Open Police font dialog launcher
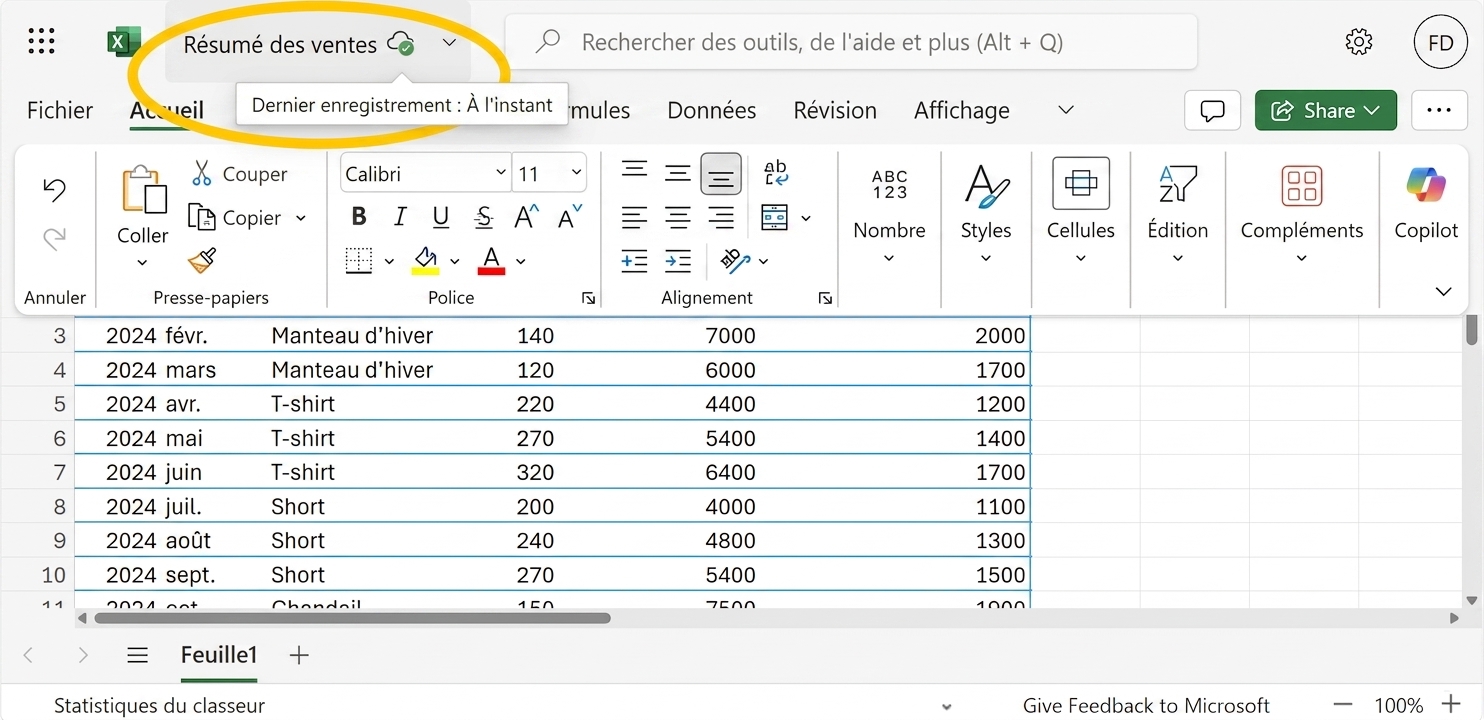 [589, 298]
